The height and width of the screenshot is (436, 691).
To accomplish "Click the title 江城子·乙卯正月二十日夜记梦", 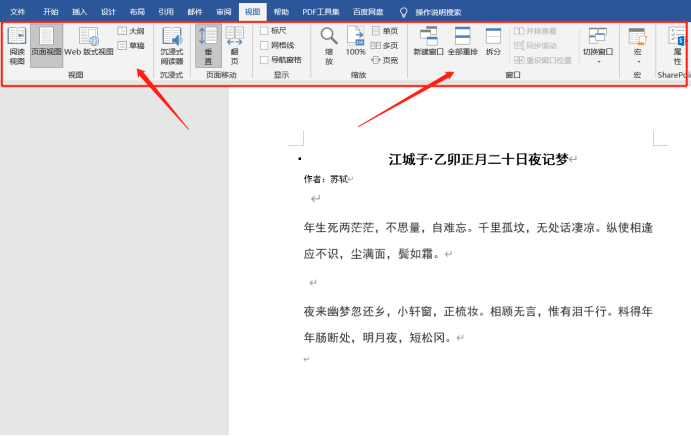I will (x=478, y=159).
